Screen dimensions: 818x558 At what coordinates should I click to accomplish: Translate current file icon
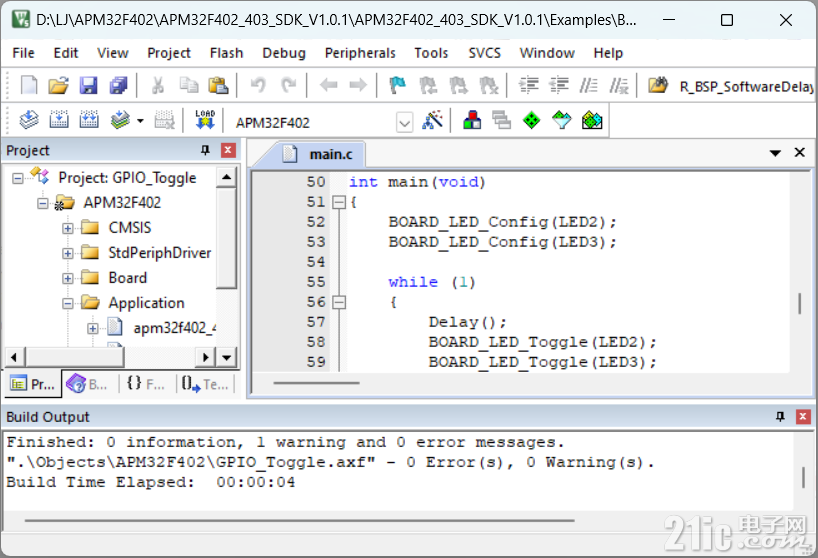point(29,120)
